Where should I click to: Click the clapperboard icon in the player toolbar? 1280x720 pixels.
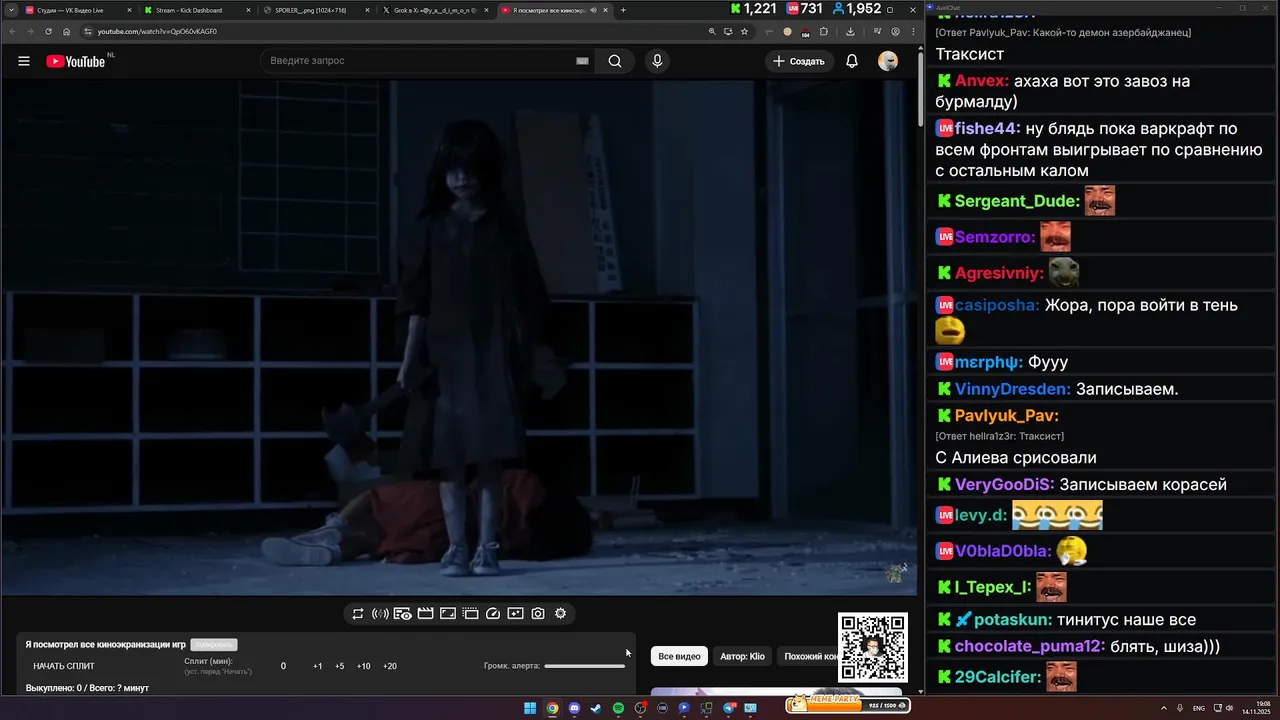[425, 613]
